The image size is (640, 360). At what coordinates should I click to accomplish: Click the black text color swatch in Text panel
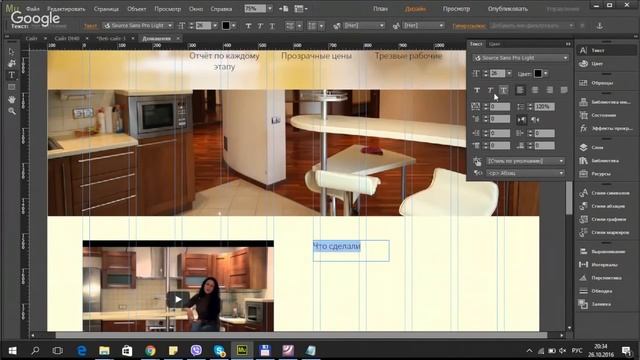(538, 73)
